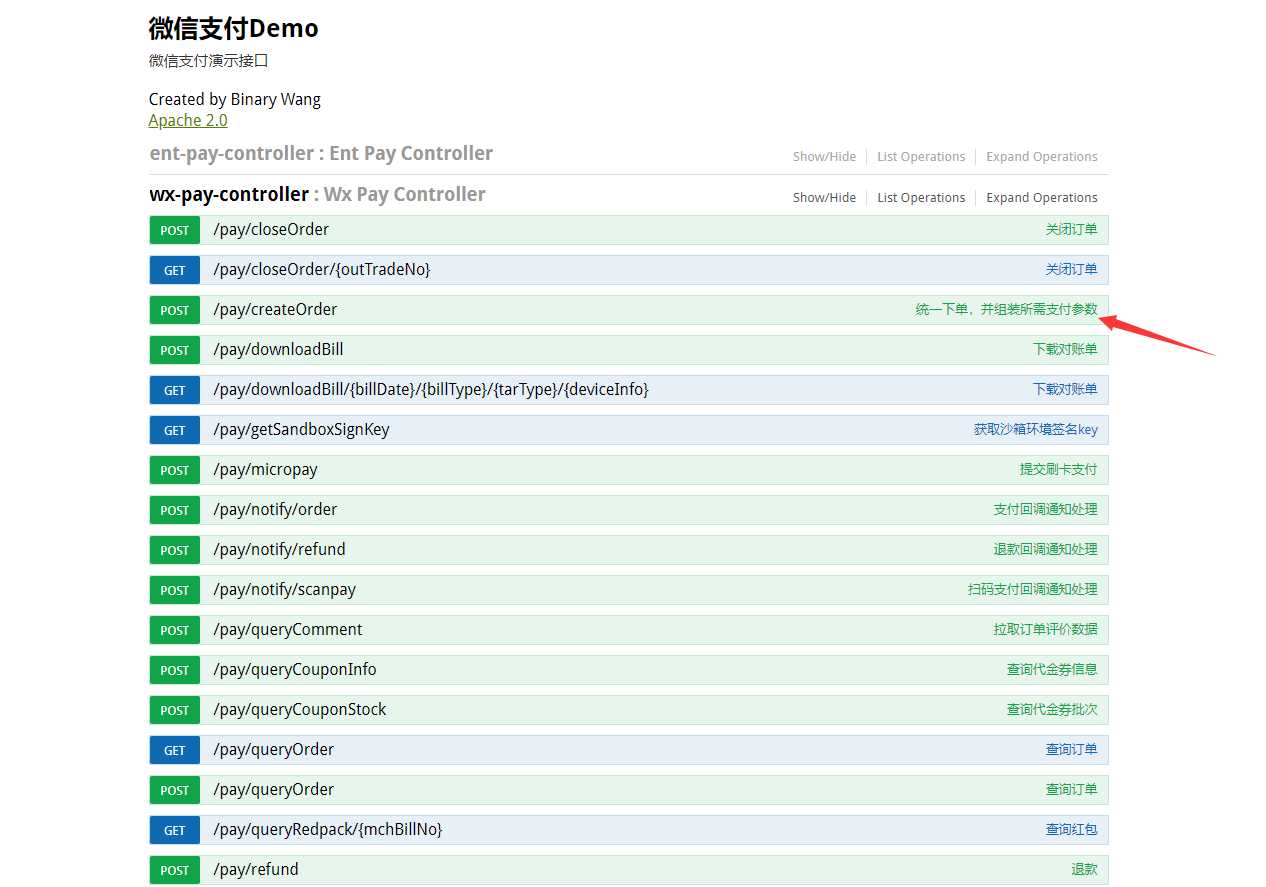The width and height of the screenshot is (1266, 887).
Task: Expand the /pay/queryComment operation path
Action: coord(288,630)
